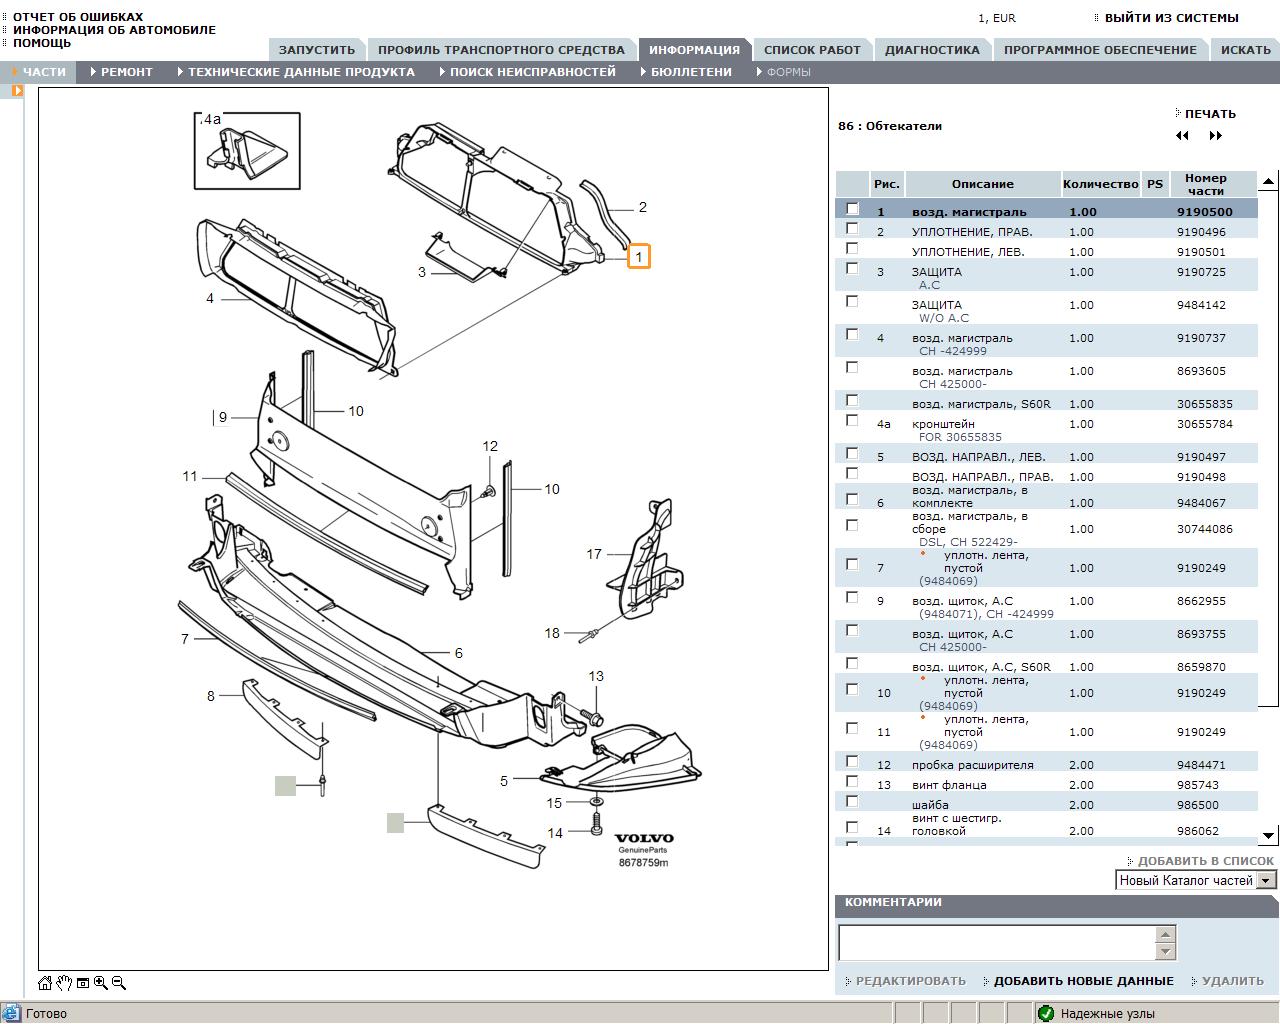The height and width of the screenshot is (1024, 1280).
Task: Tick checkbox for part 9190500
Action: 852,209
